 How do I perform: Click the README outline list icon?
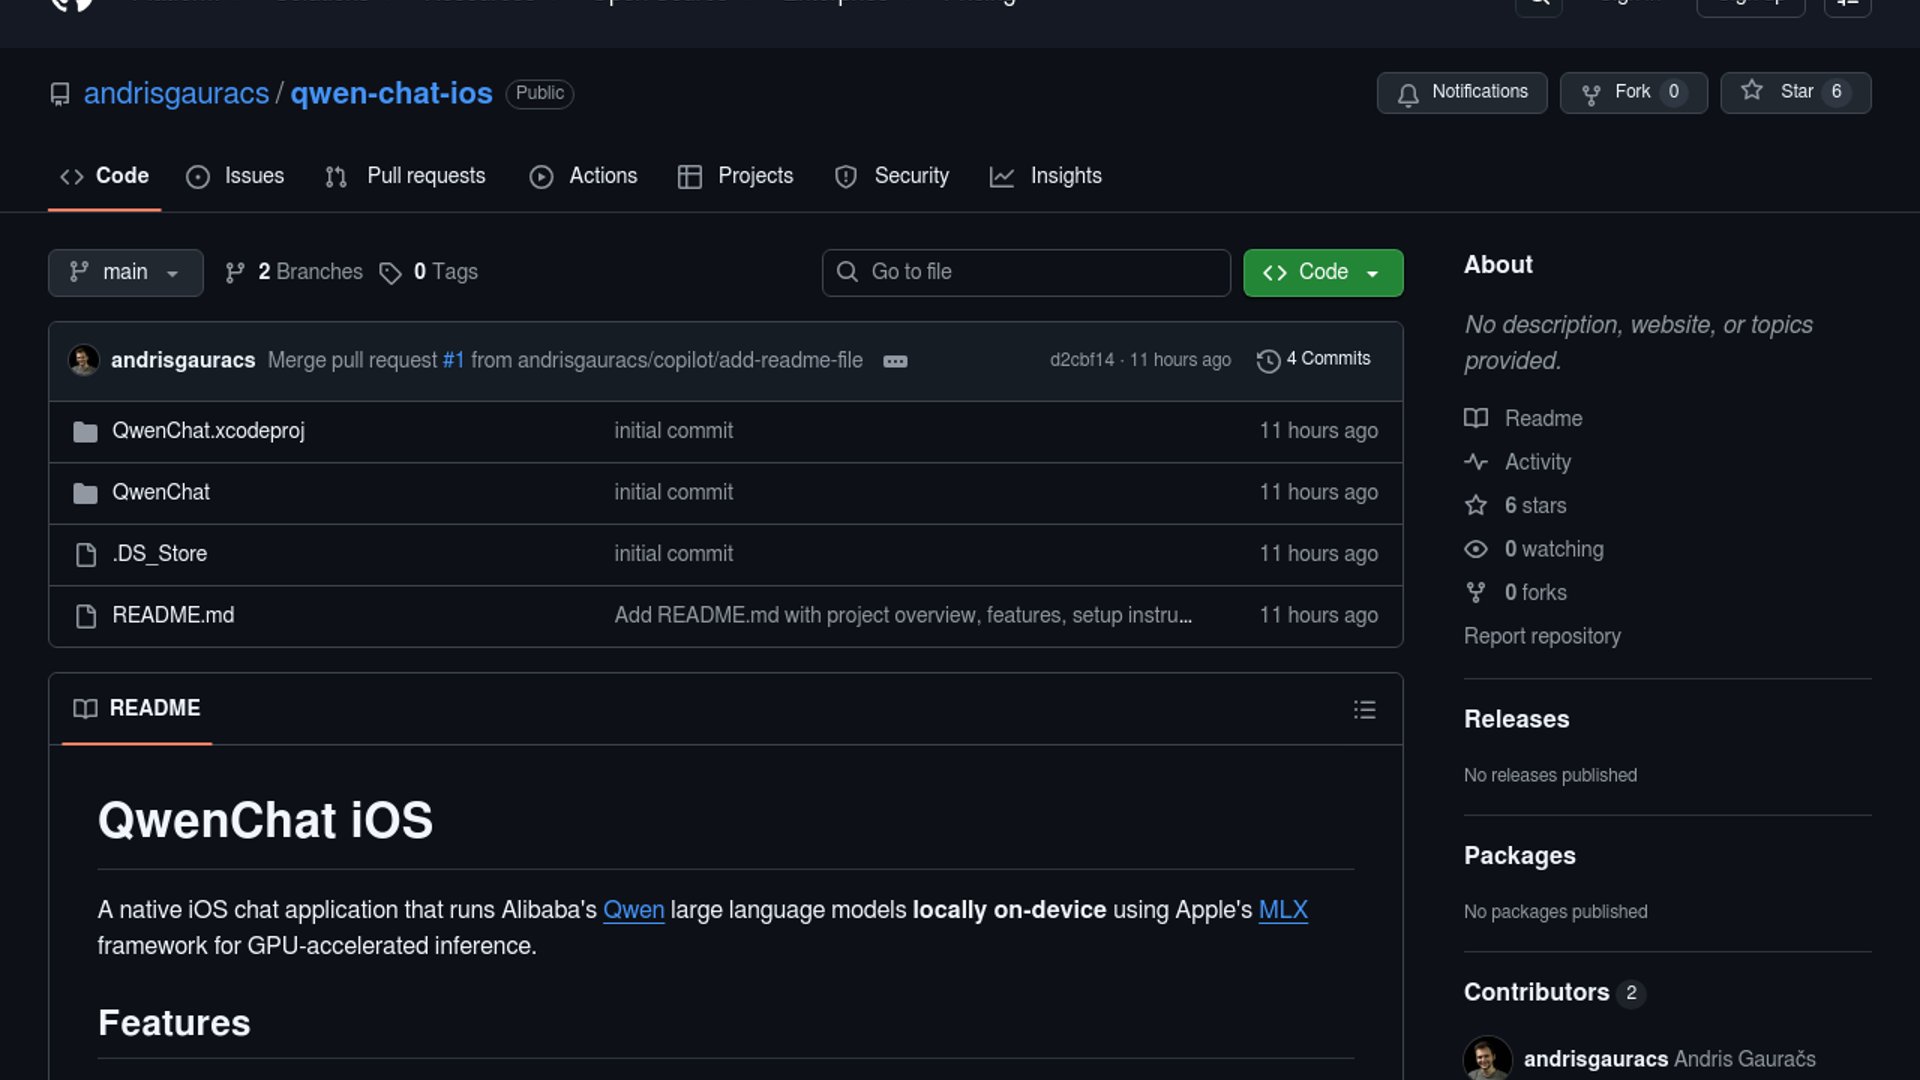(x=1364, y=710)
